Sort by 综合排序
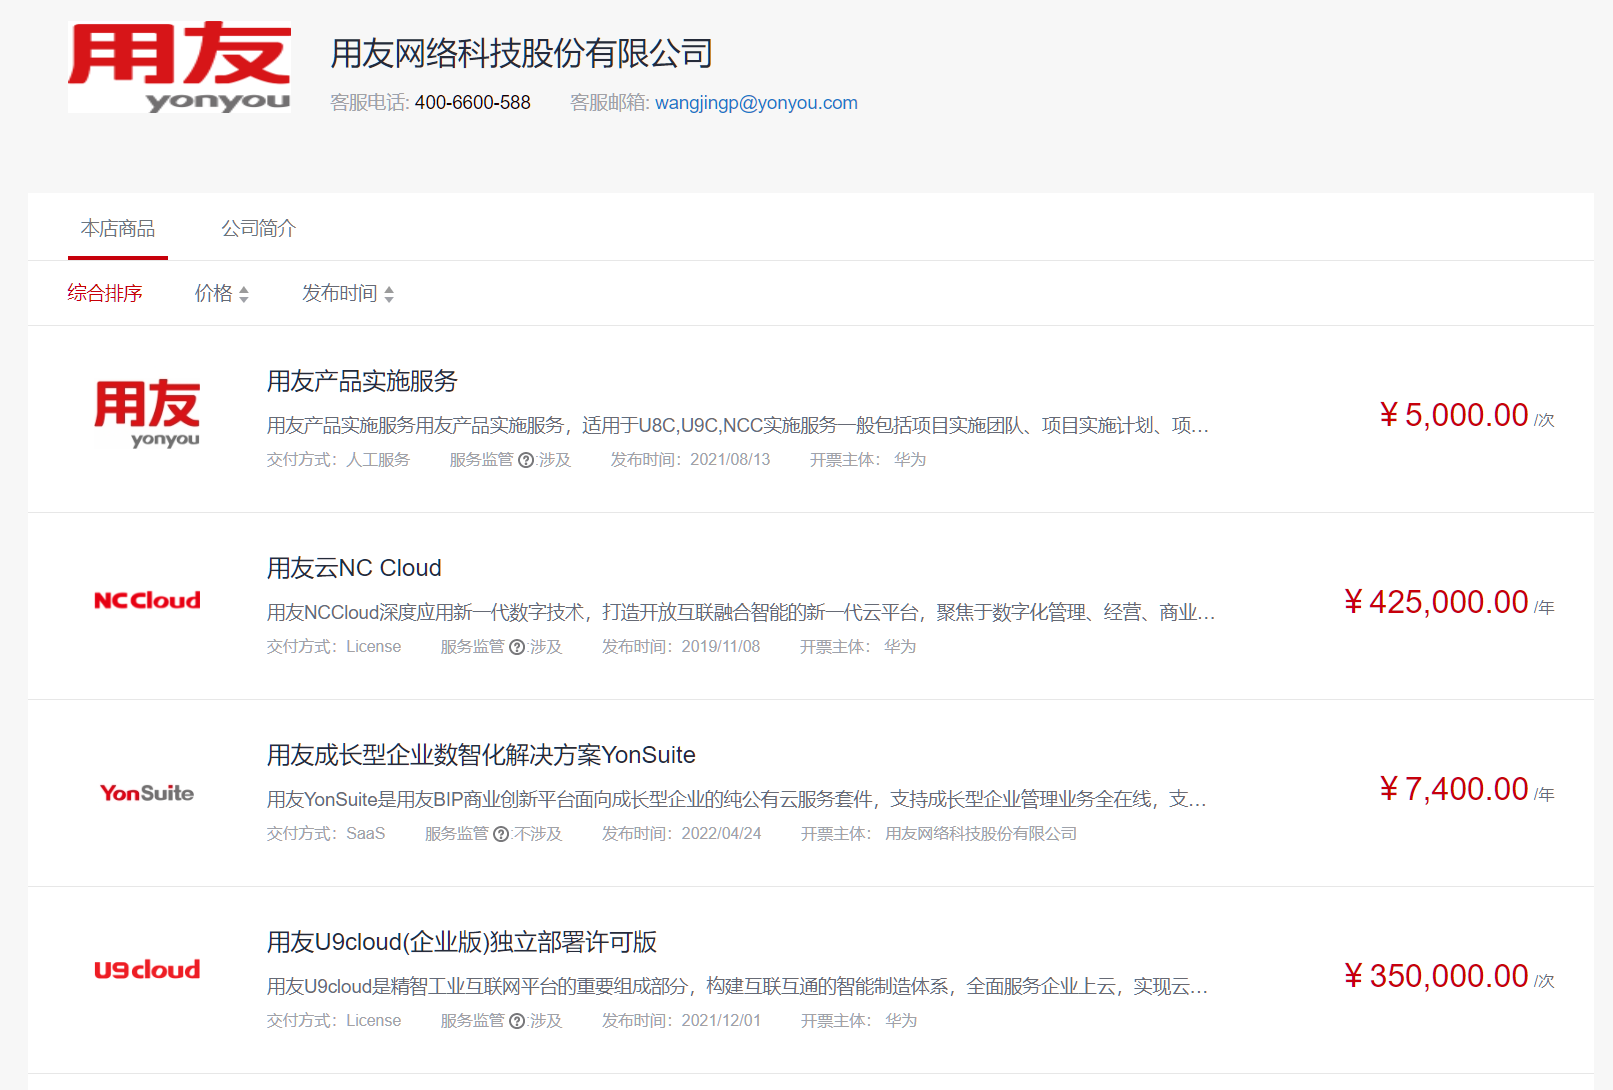The height and width of the screenshot is (1090, 1613). point(105,293)
